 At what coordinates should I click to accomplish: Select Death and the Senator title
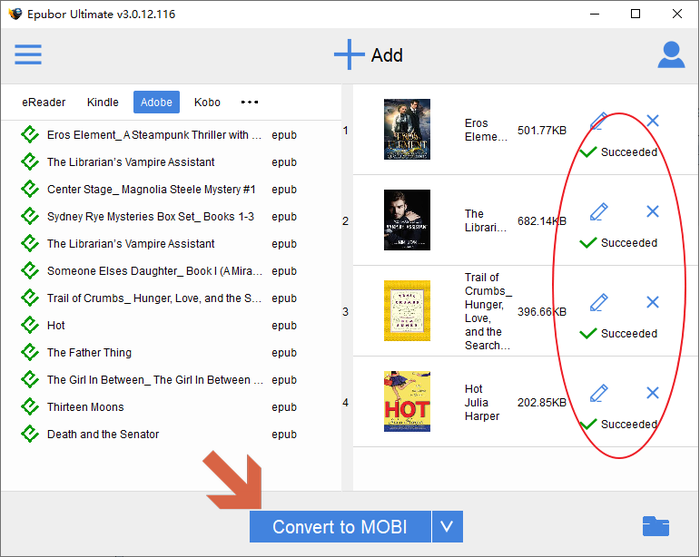[x=103, y=434]
